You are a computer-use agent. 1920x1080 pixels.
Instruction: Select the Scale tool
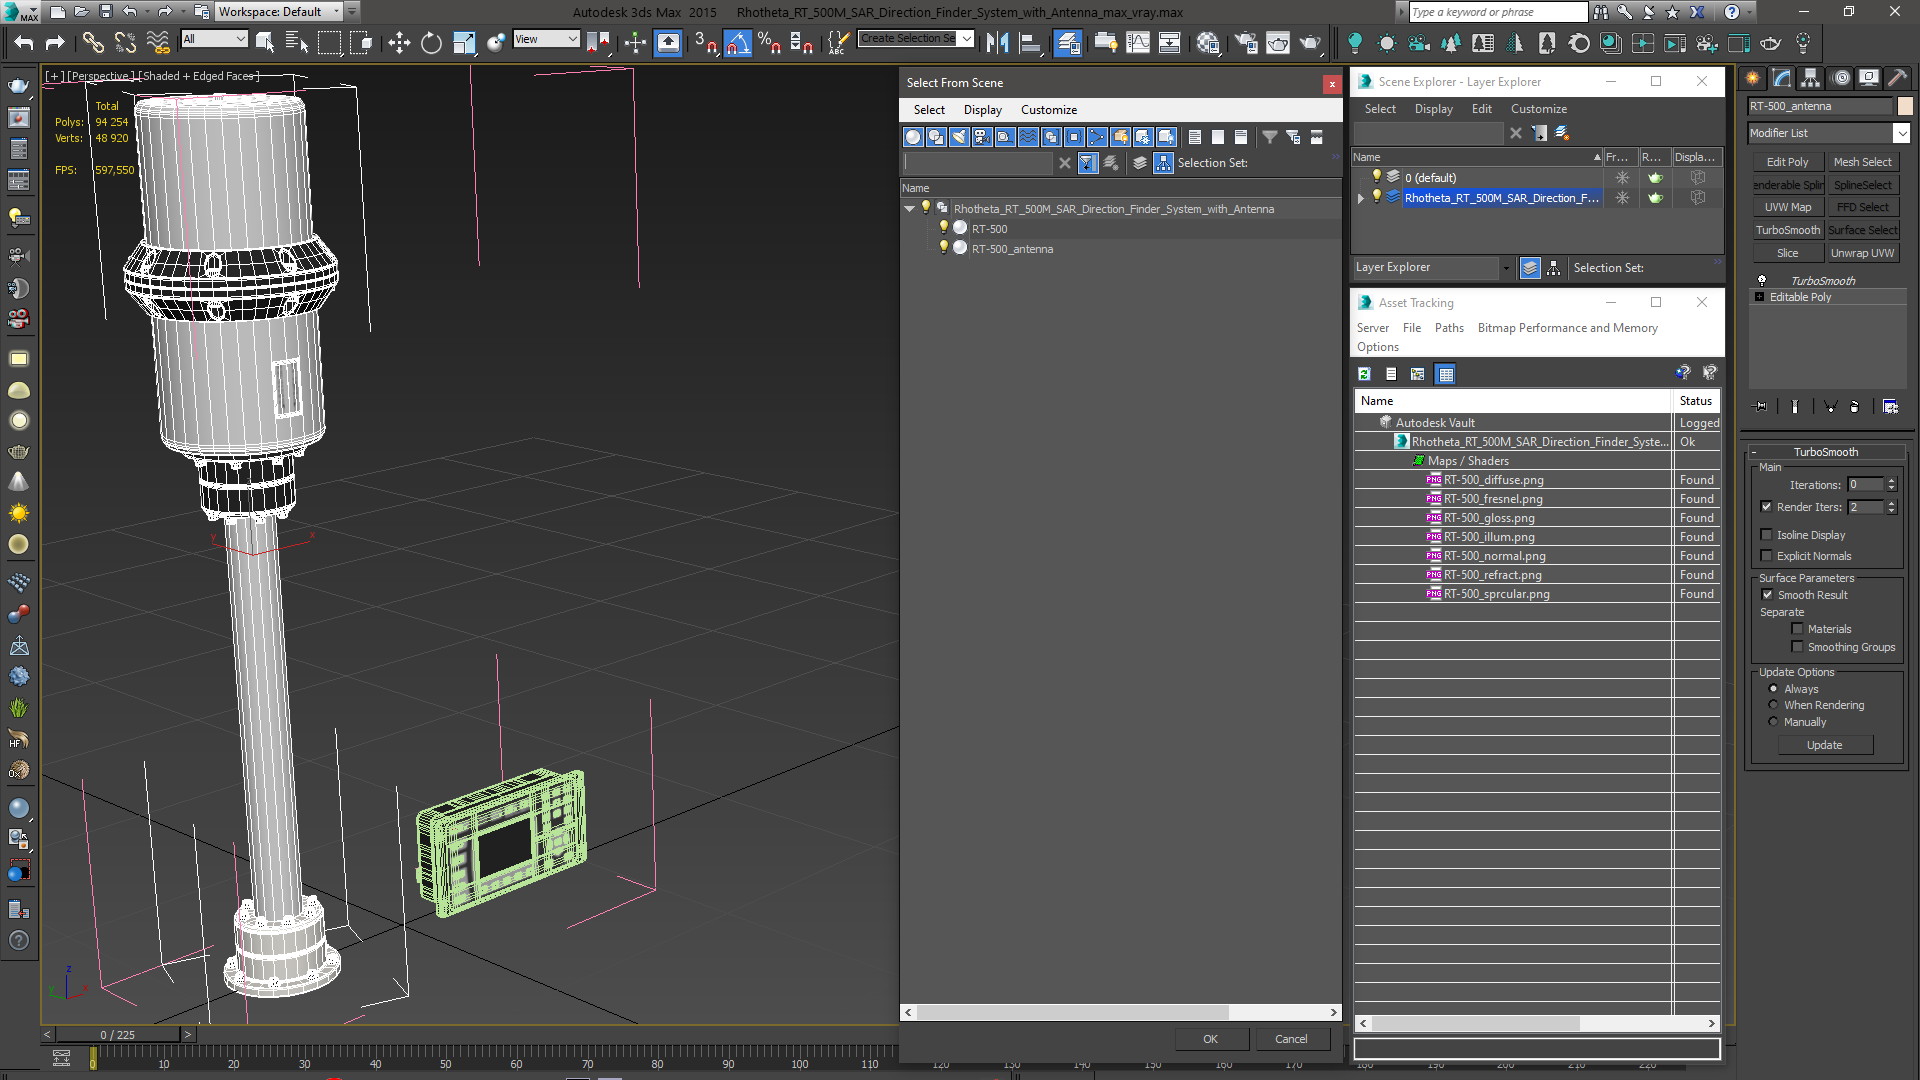click(x=463, y=42)
